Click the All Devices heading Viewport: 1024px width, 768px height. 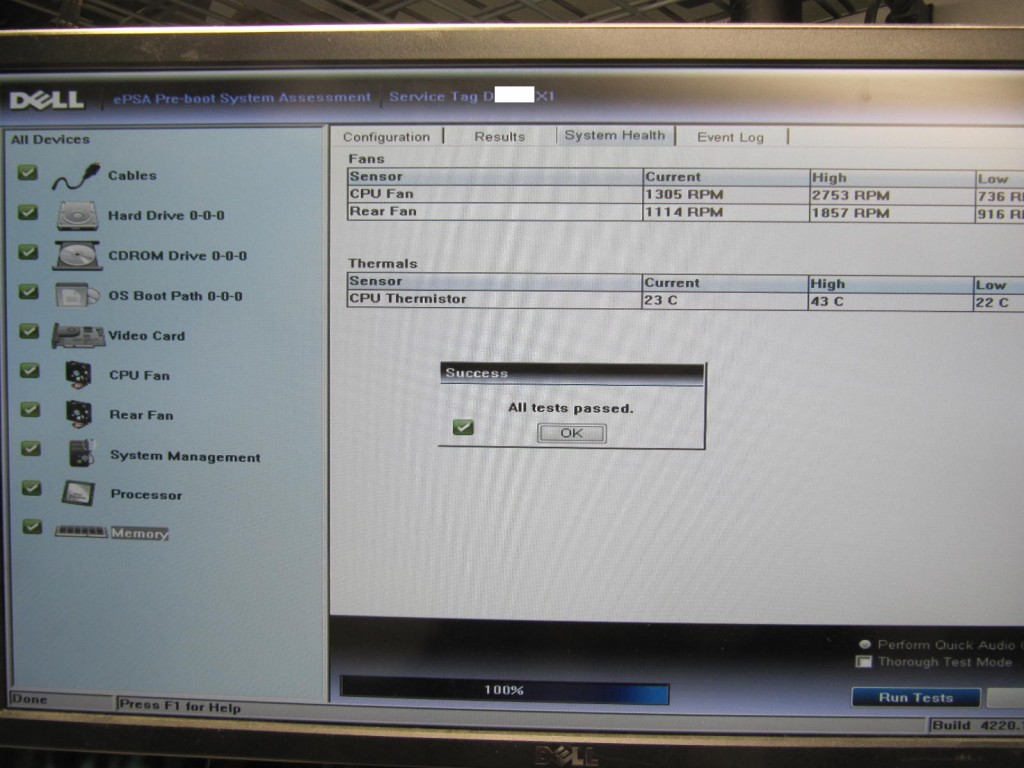tap(50, 139)
